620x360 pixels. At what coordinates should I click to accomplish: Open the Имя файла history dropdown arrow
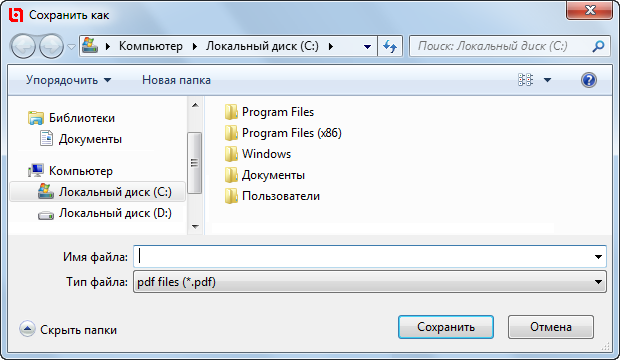pos(598,257)
